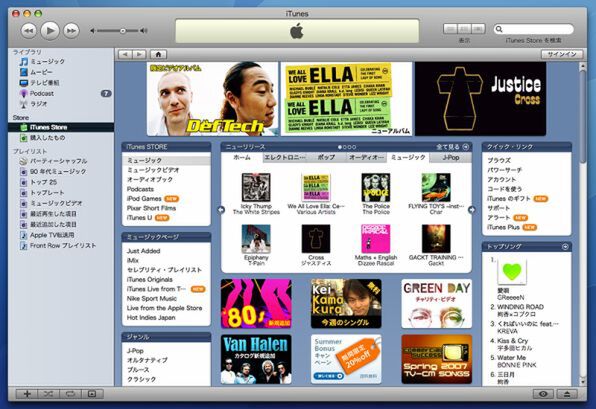Click the previous track (rewind) button
The height and width of the screenshot is (409, 596).
point(29,30)
